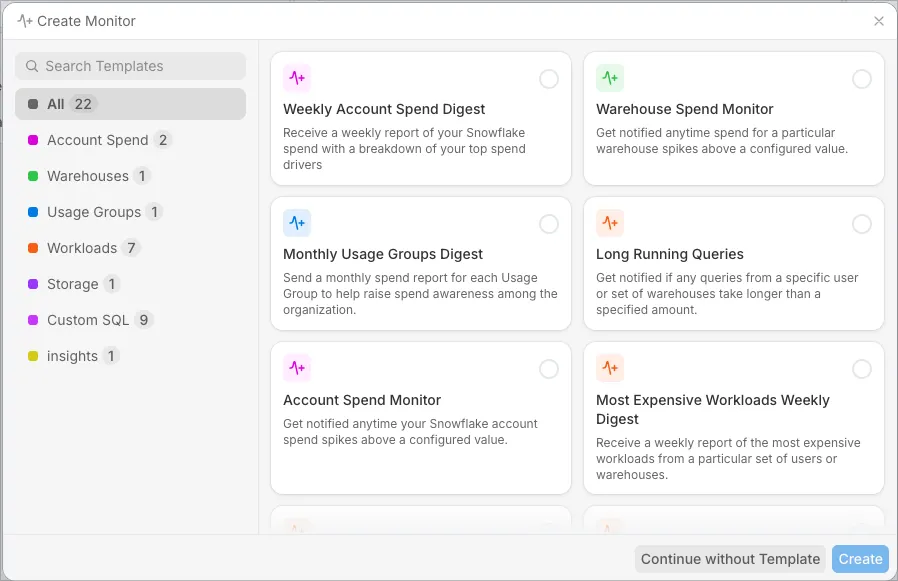This screenshot has width=898, height=581.
Task: Click the magenta Account Spend color dot
Action: pyautogui.click(x=33, y=140)
